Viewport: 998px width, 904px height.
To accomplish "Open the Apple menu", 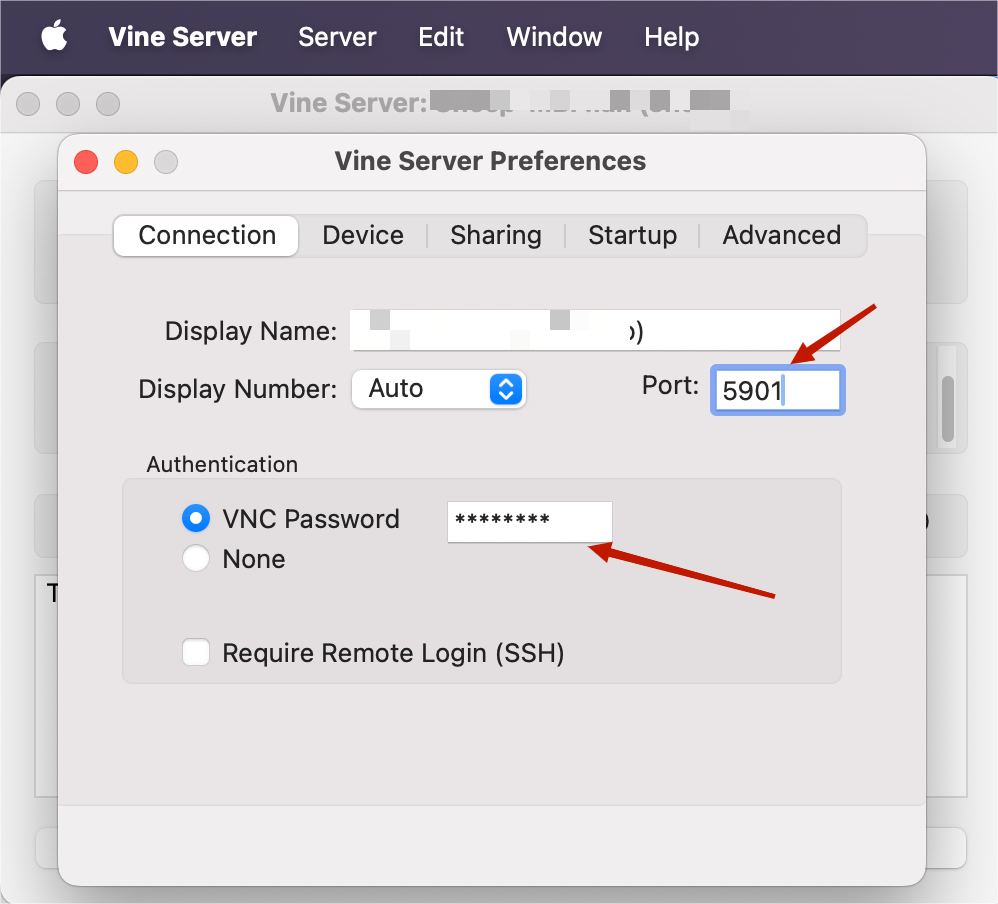I will (54, 37).
